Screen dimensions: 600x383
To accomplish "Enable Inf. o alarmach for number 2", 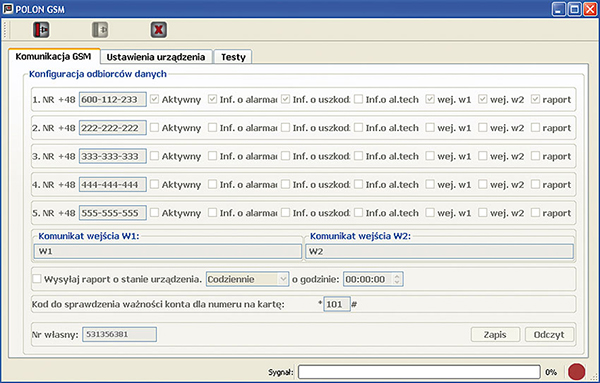I will click(x=212, y=127).
